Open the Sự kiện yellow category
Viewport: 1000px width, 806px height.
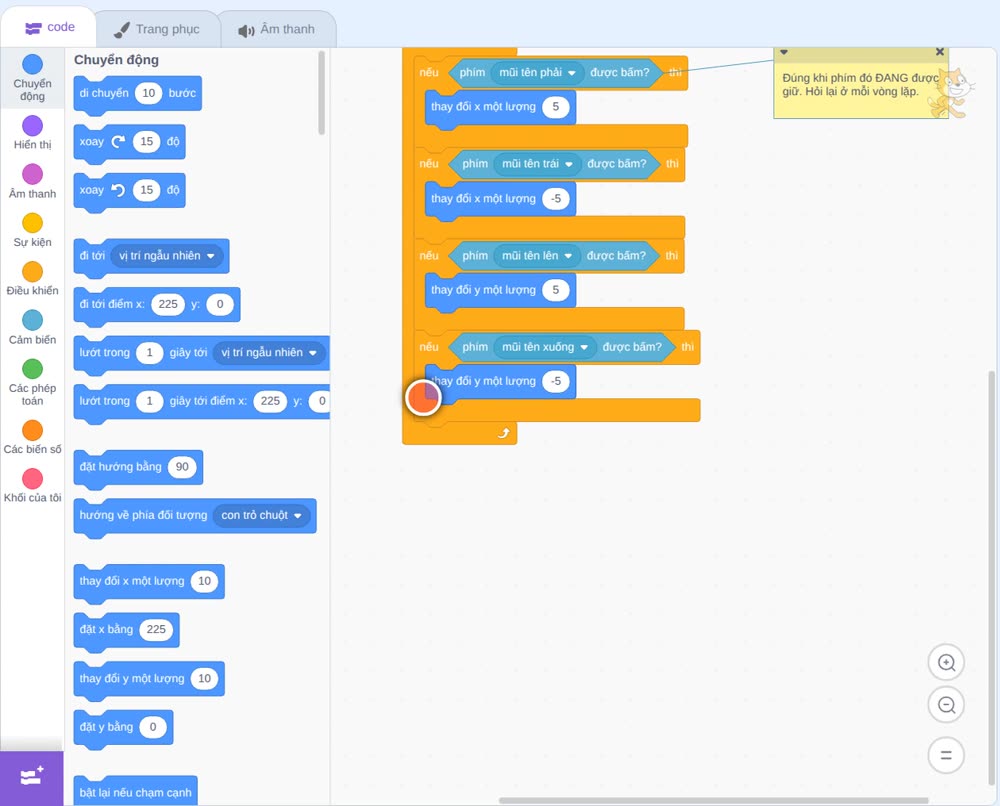[x=33, y=223]
